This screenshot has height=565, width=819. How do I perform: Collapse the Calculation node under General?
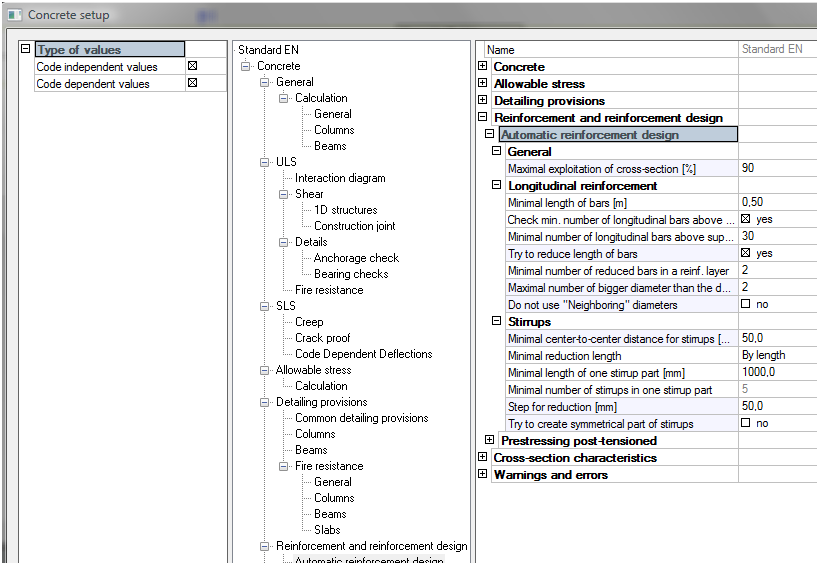pos(283,98)
